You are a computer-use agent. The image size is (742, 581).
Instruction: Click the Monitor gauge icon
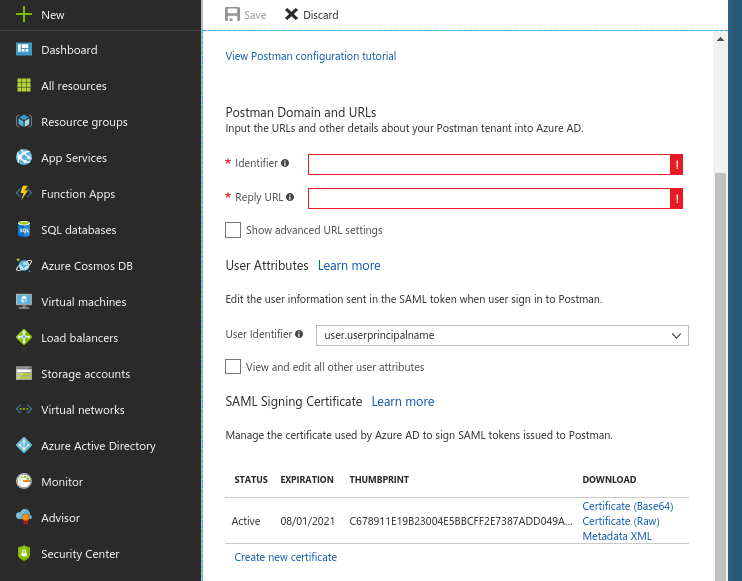(x=24, y=481)
